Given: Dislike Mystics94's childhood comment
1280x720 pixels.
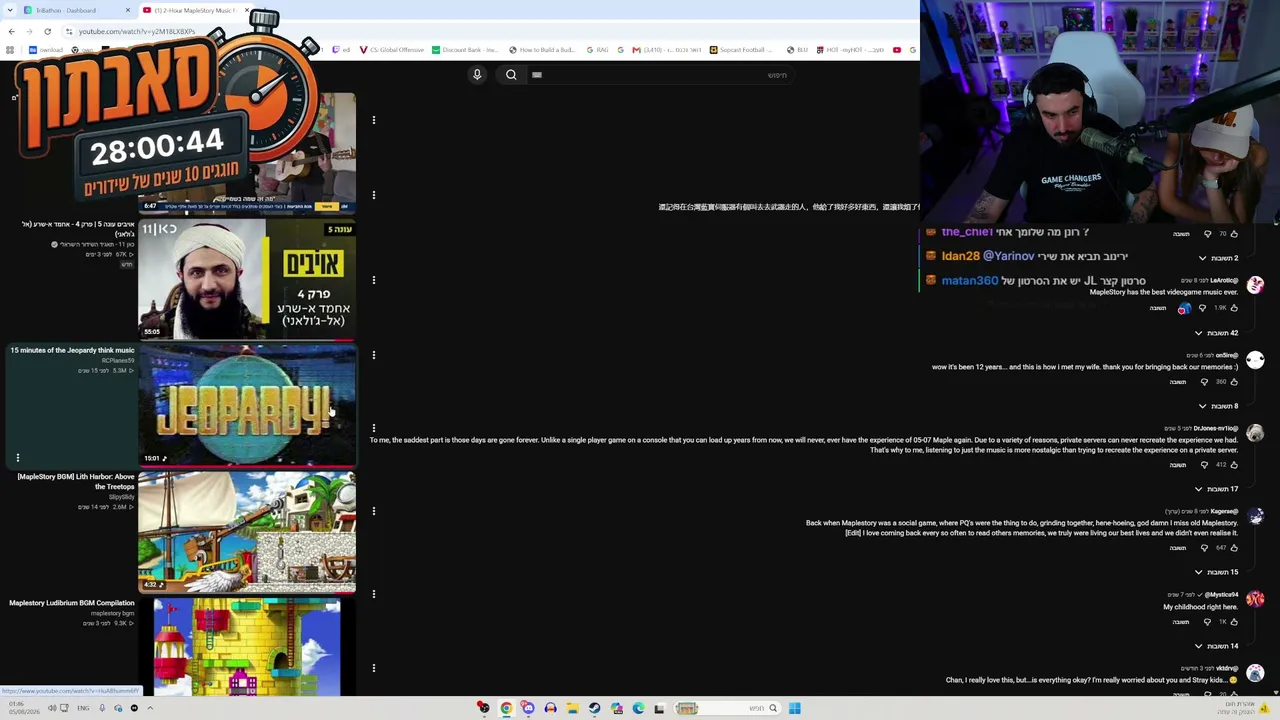Looking at the screenshot, I should [x=1207, y=622].
